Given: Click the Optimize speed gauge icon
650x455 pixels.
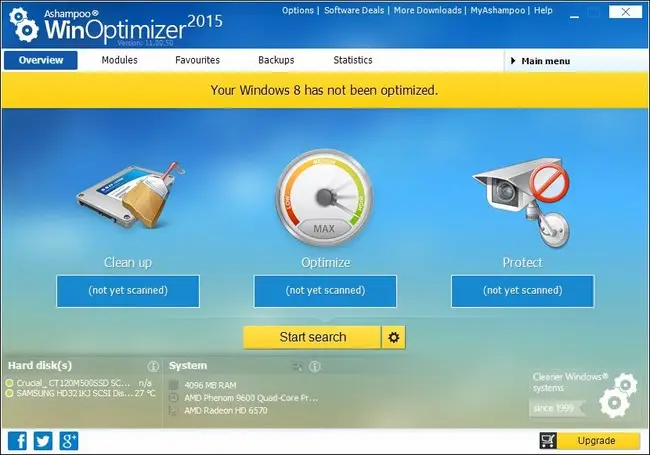Looking at the screenshot, I should (x=325, y=197).
